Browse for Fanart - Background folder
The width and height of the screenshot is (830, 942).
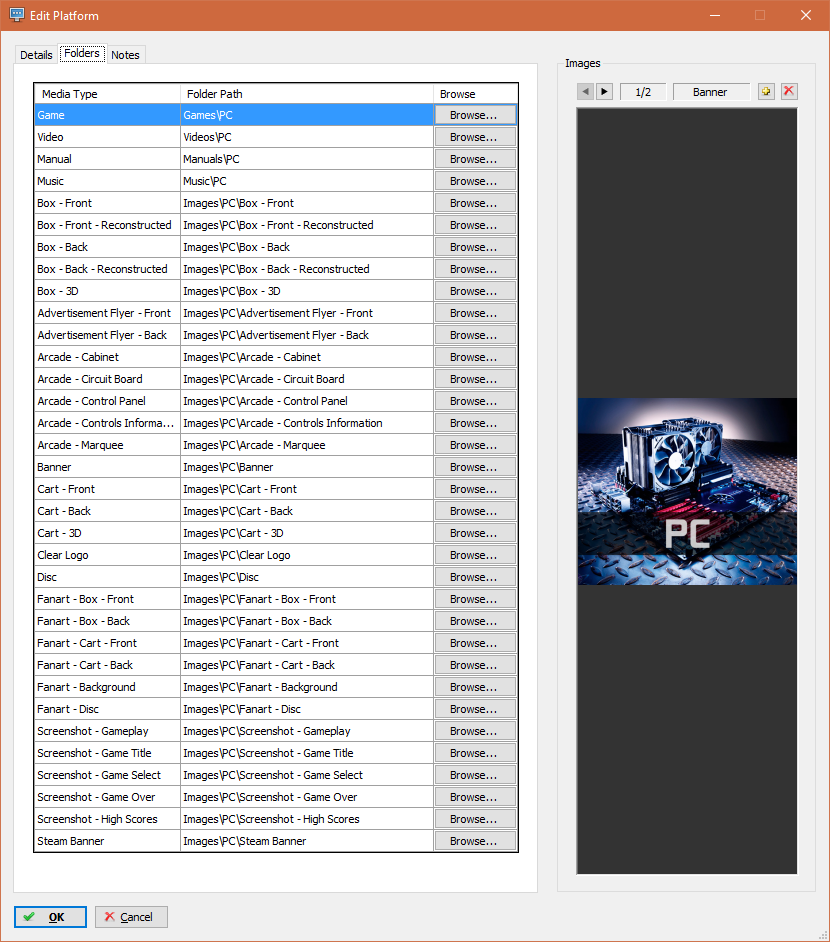tap(474, 687)
